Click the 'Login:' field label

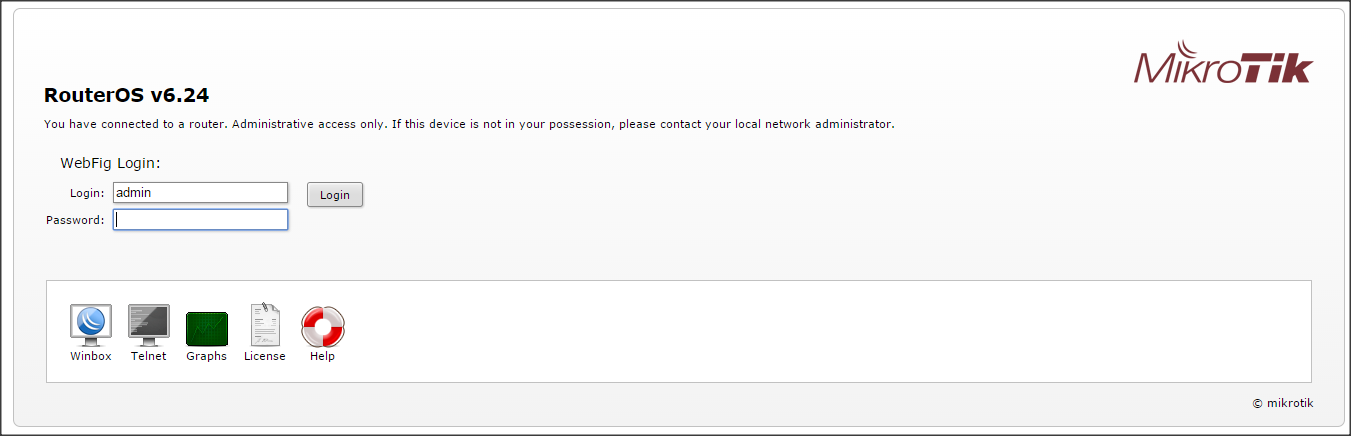87,193
